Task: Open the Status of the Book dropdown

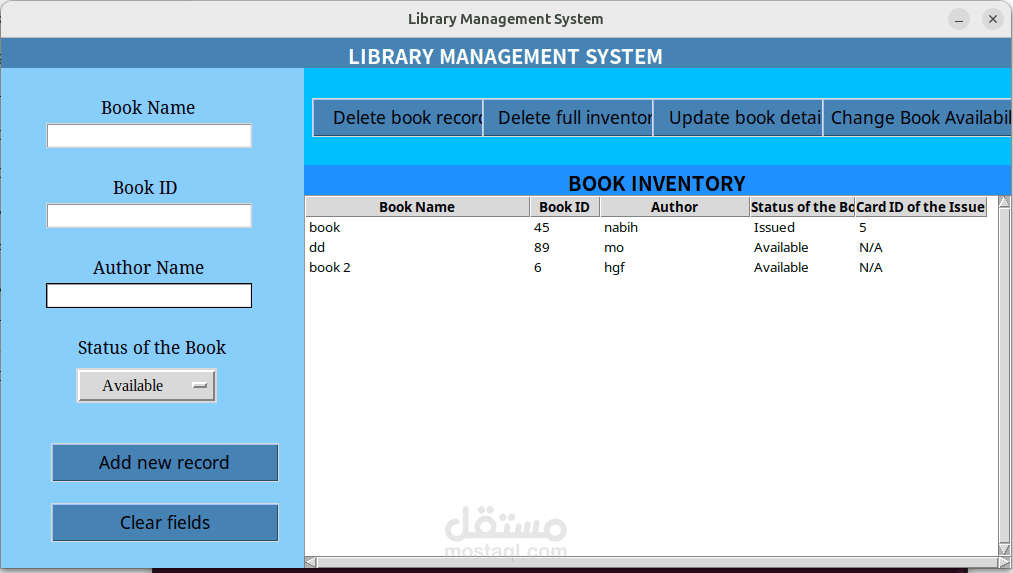Action: tap(147, 386)
